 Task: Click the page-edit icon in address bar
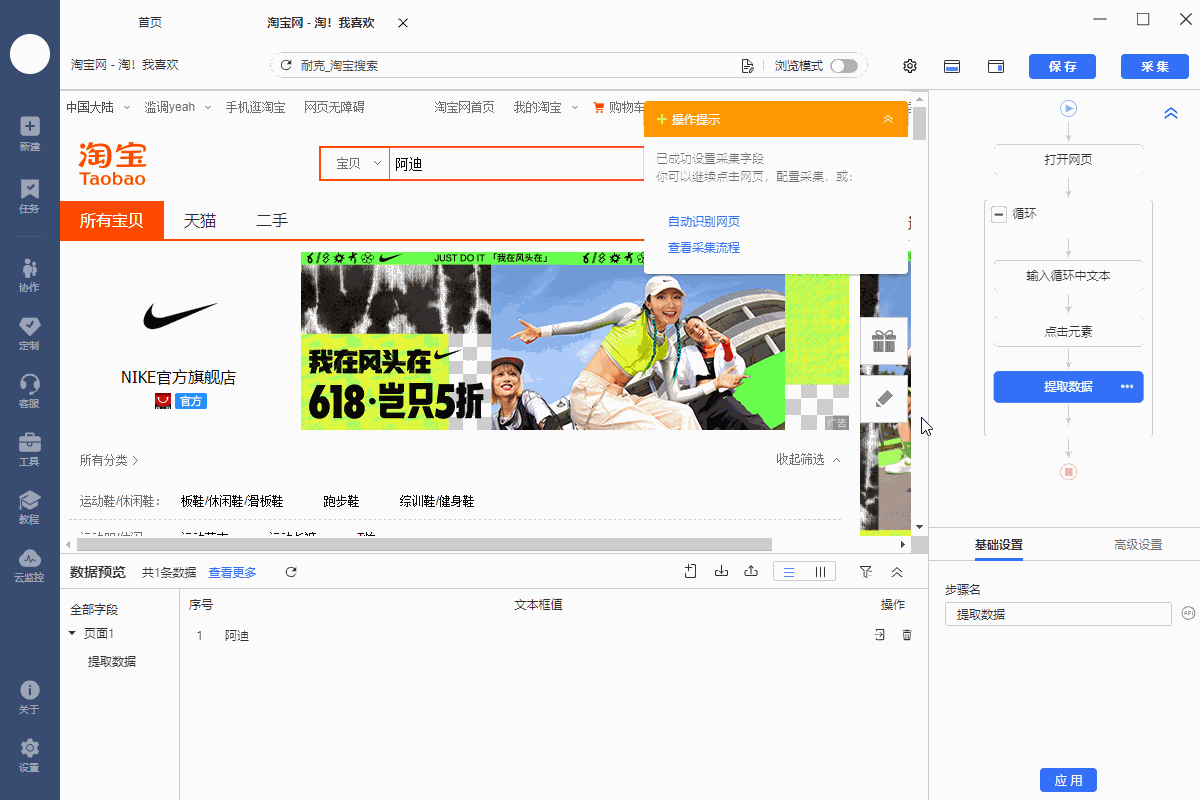747,66
